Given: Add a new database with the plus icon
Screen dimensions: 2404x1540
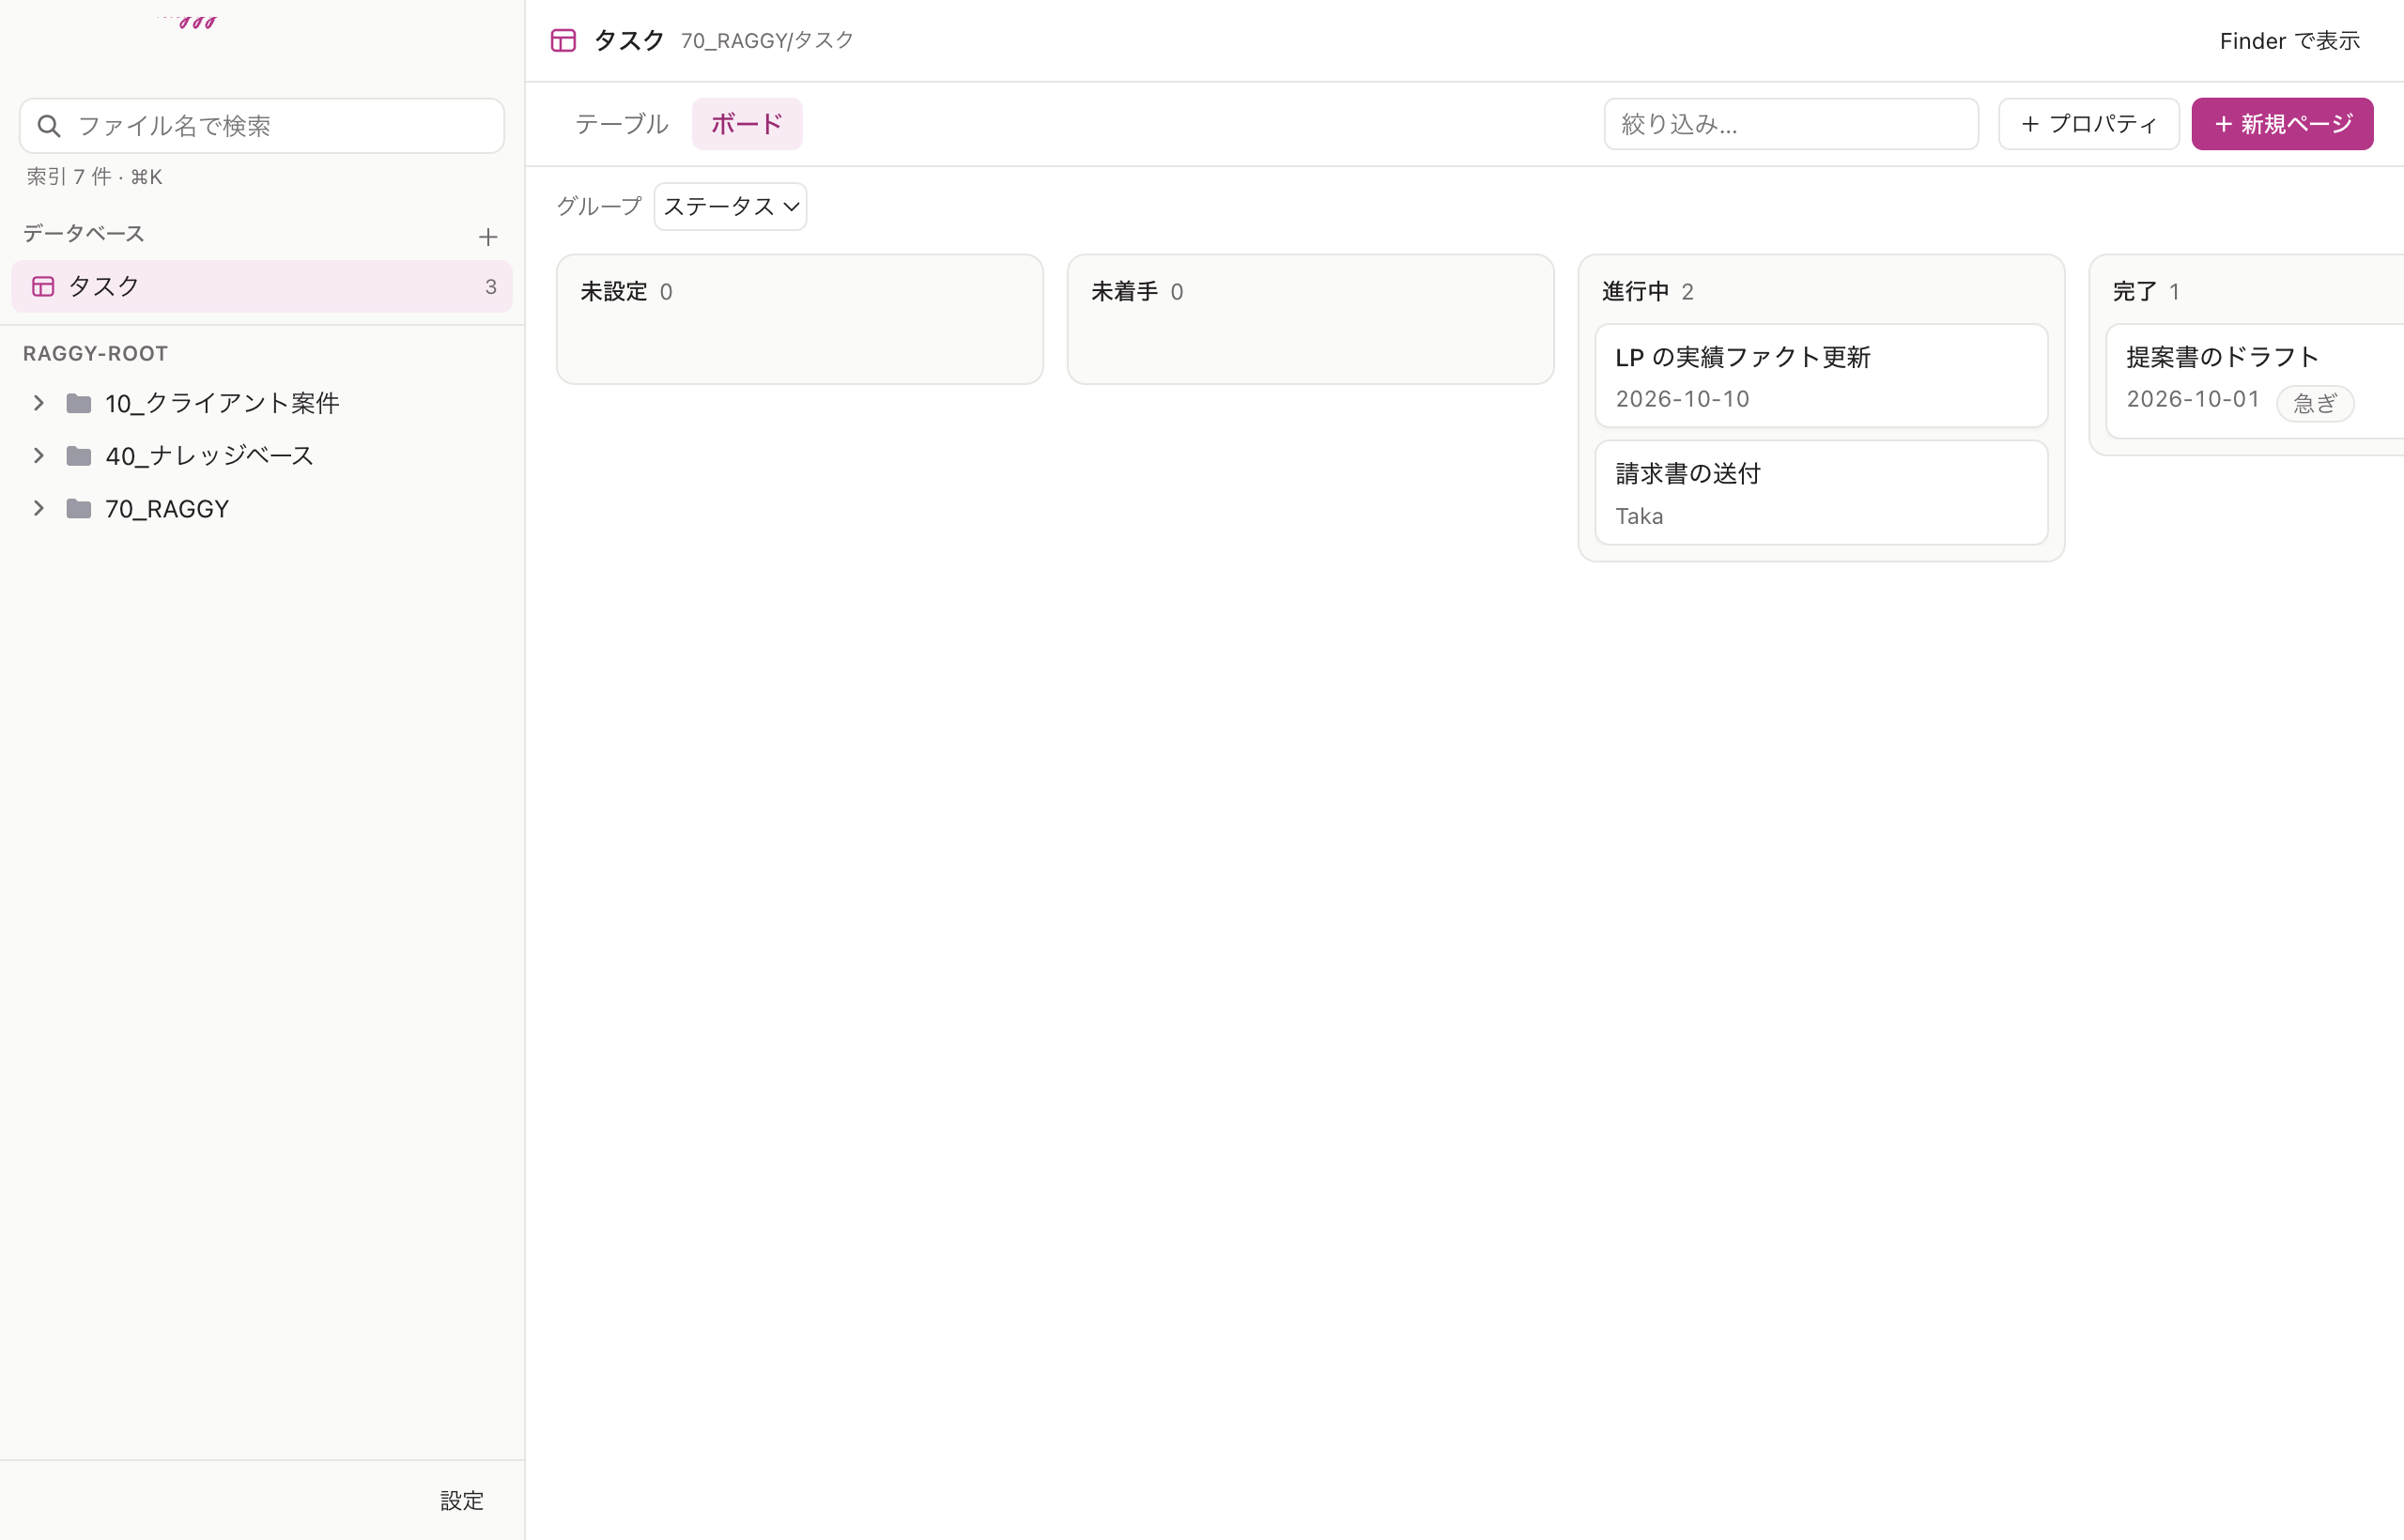Looking at the screenshot, I should click(488, 237).
